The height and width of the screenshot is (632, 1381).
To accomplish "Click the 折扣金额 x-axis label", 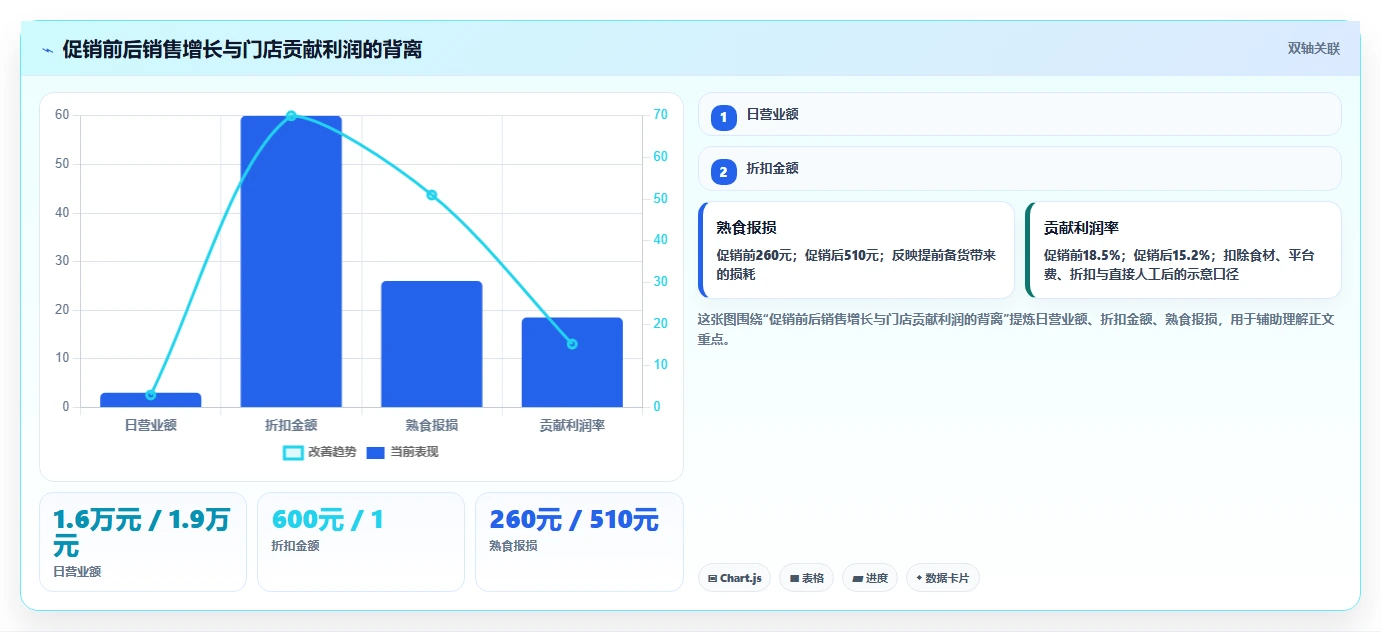I will (291, 425).
